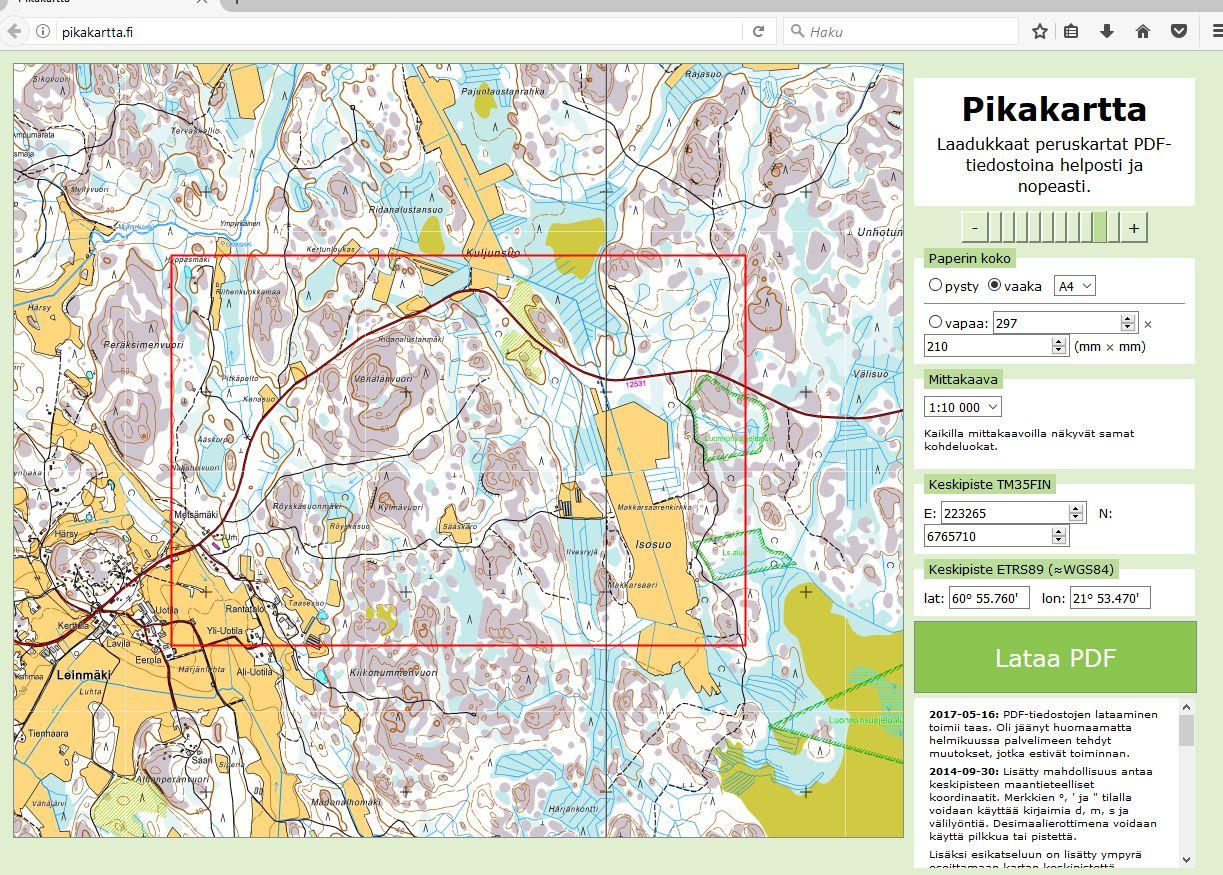
Task: Click the highlighted zoom level slider segment
Action: 1100,228
